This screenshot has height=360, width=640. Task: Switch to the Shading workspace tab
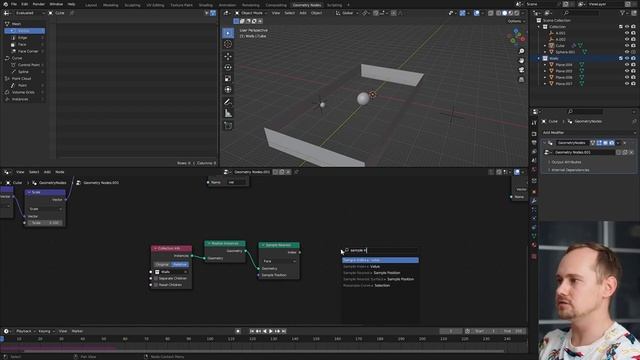click(x=206, y=5)
